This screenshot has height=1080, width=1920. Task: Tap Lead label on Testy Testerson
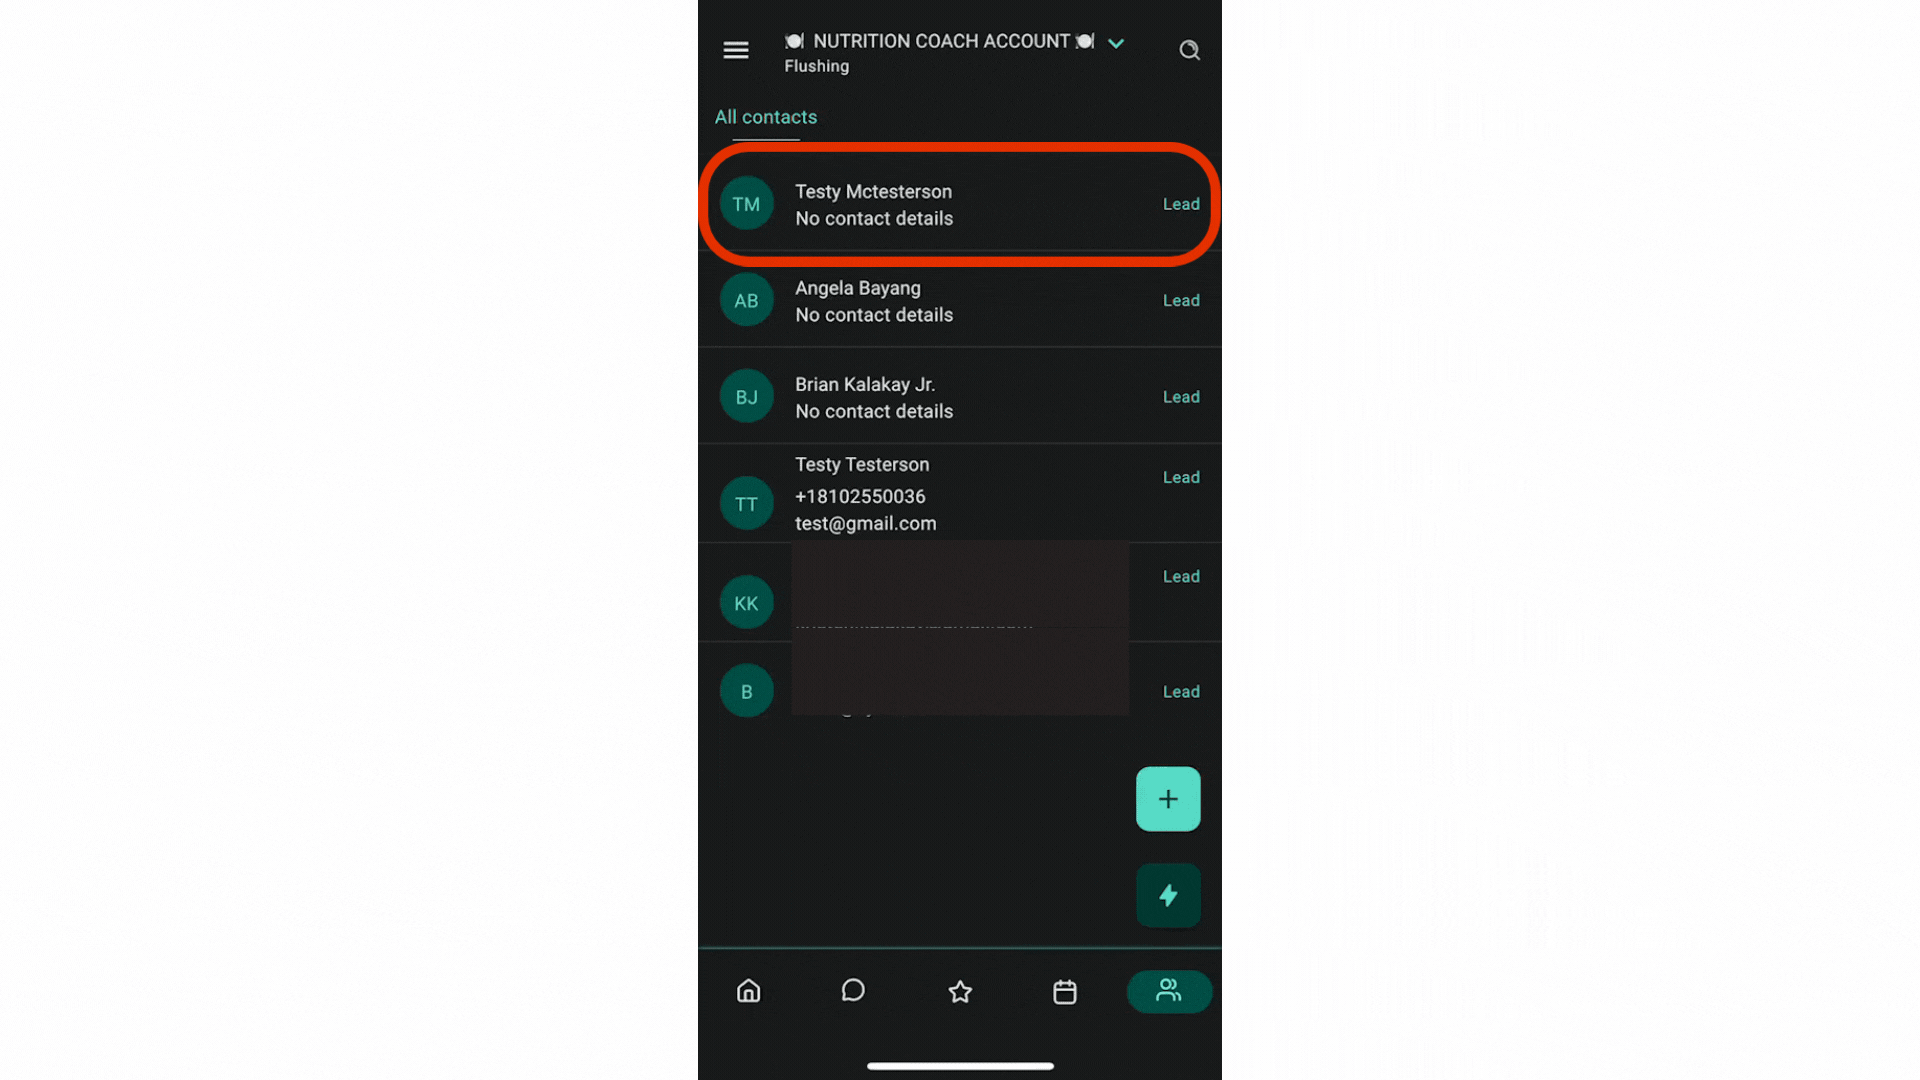click(1180, 476)
